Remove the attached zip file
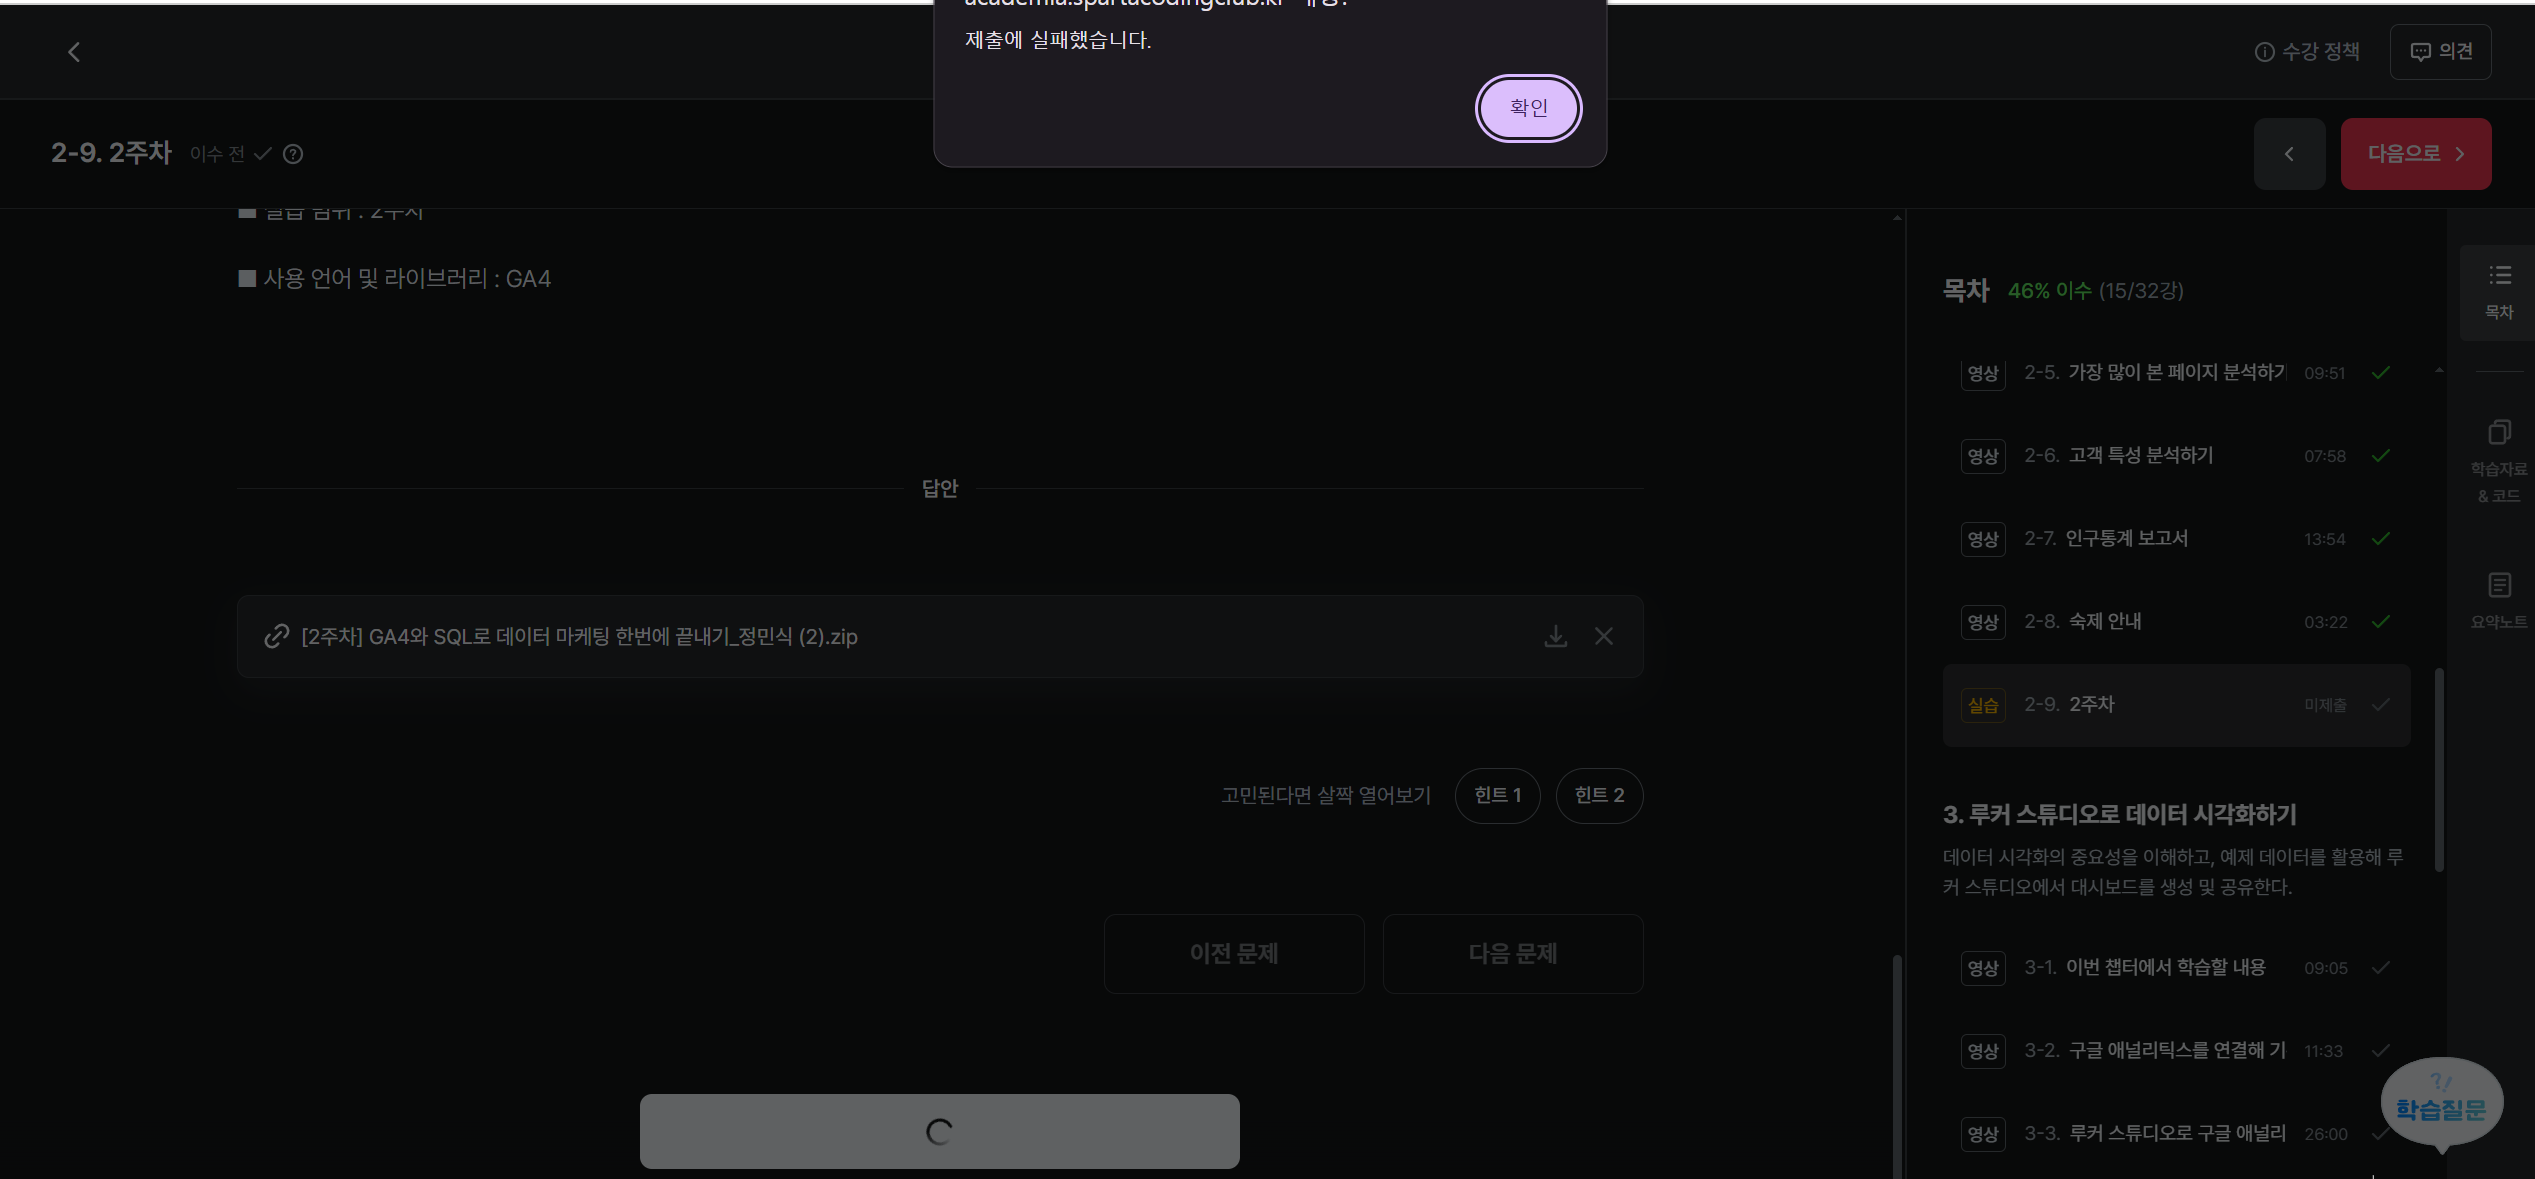 point(1604,636)
